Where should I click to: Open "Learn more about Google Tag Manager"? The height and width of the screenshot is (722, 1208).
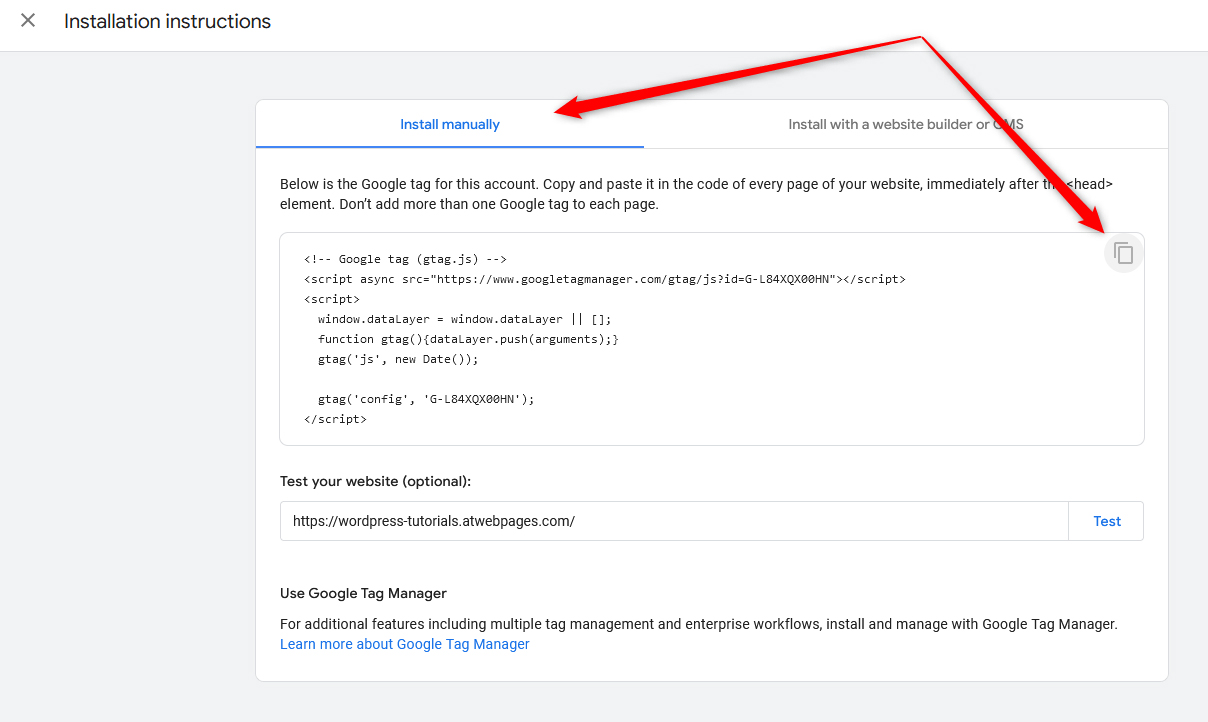point(404,644)
